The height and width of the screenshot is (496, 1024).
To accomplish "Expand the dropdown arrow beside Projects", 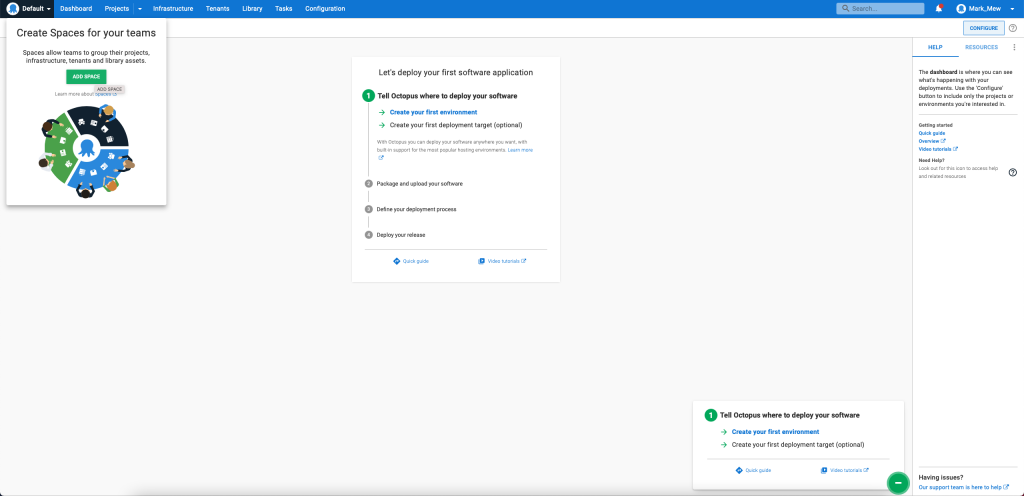I will pyautogui.click(x=140, y=8).
